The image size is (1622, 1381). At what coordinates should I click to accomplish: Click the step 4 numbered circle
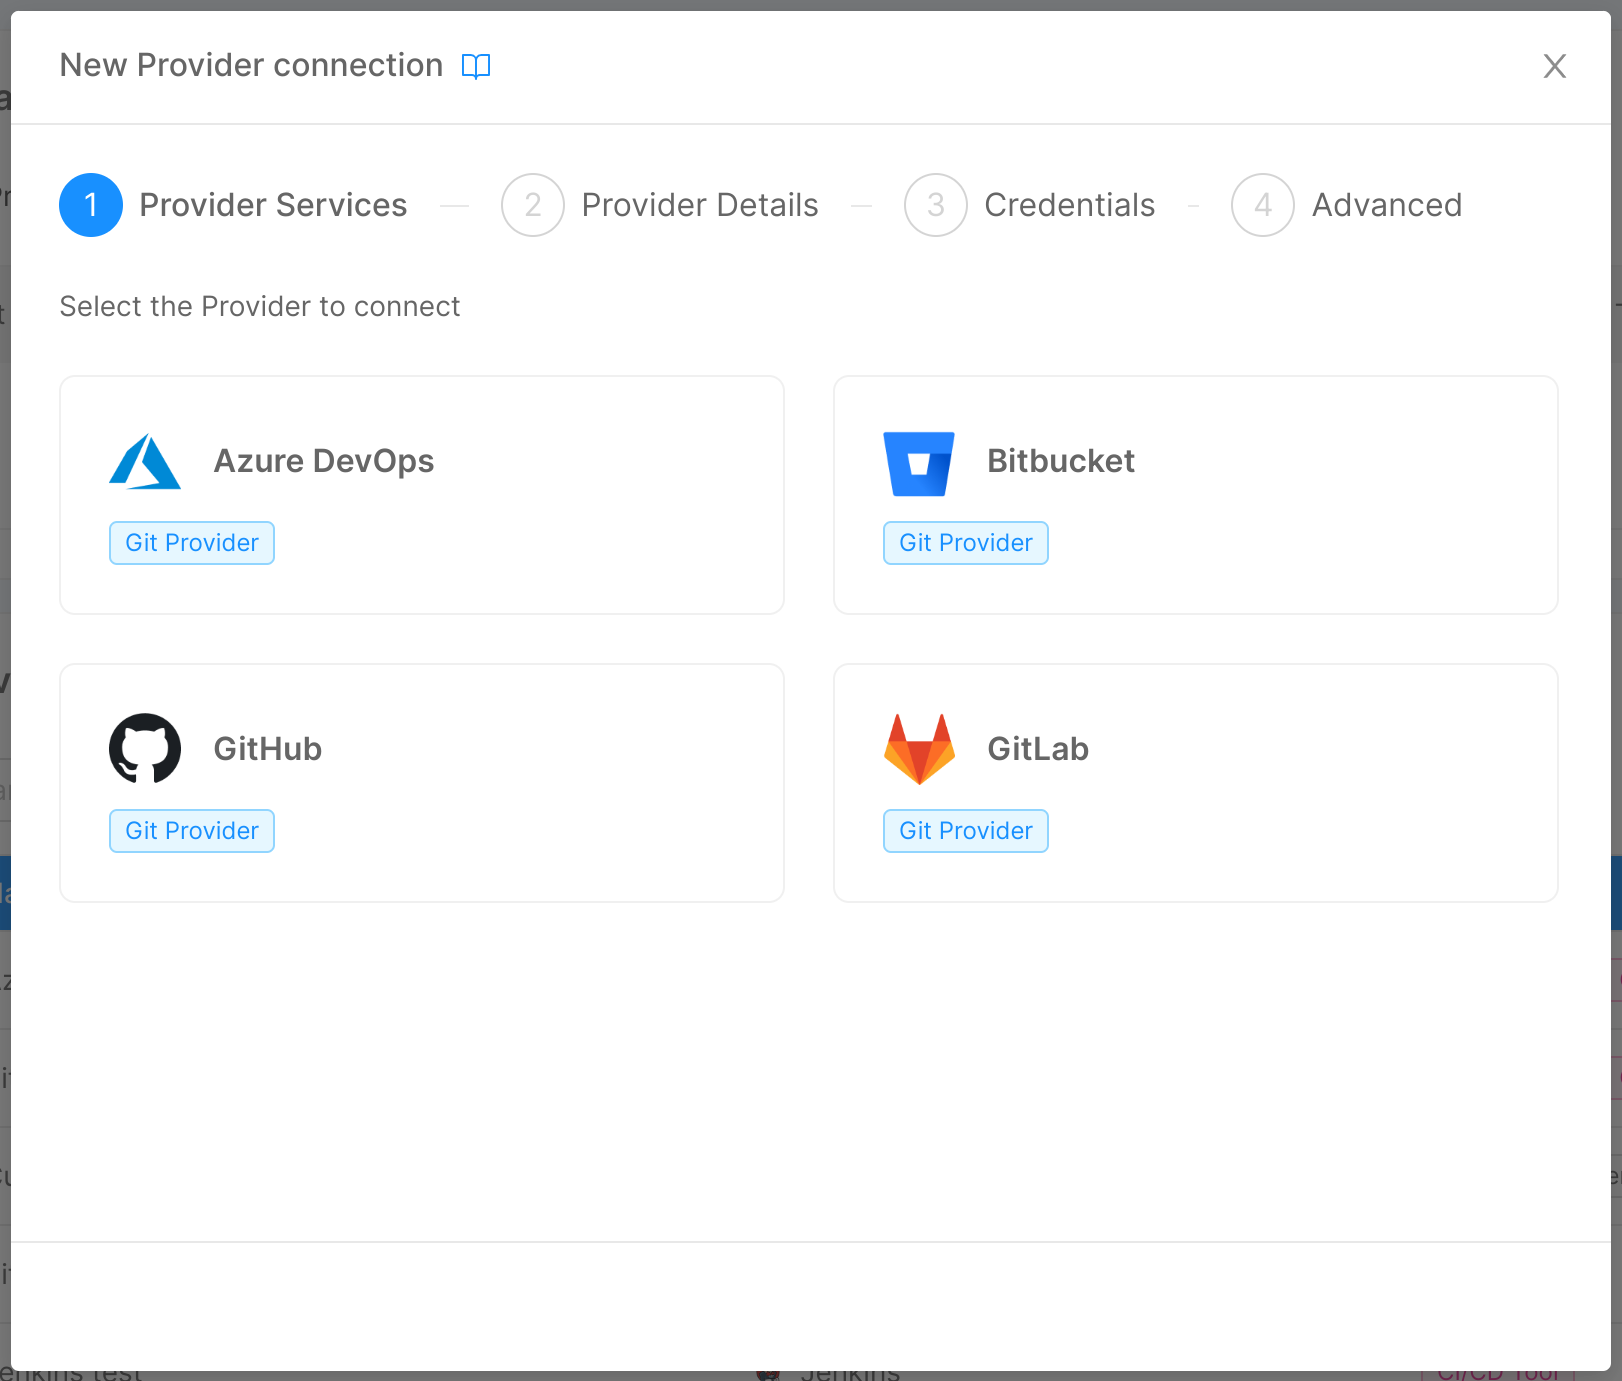[1262, 204]
